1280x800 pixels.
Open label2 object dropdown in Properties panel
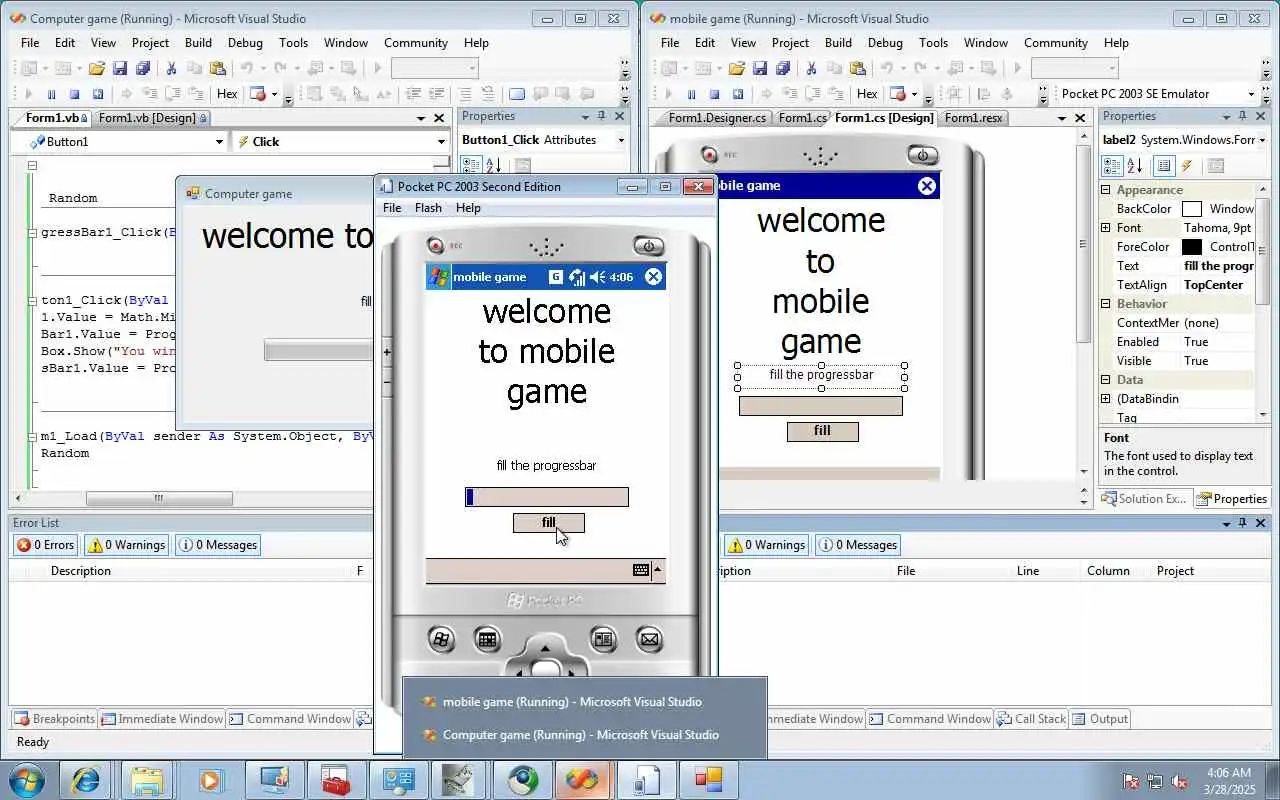tap(1262, 140)
